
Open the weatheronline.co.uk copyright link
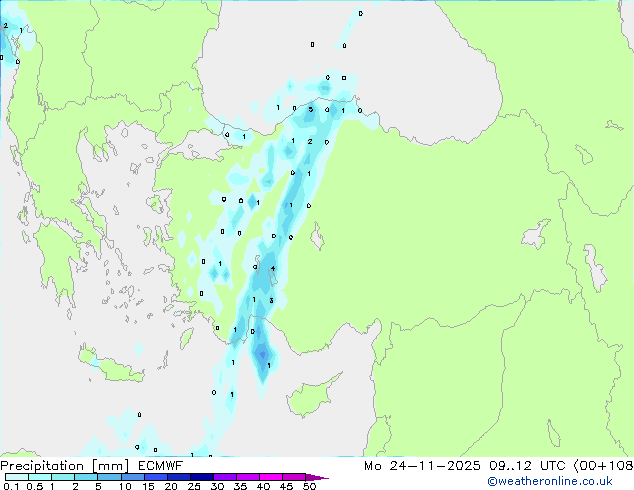[549, 481]
